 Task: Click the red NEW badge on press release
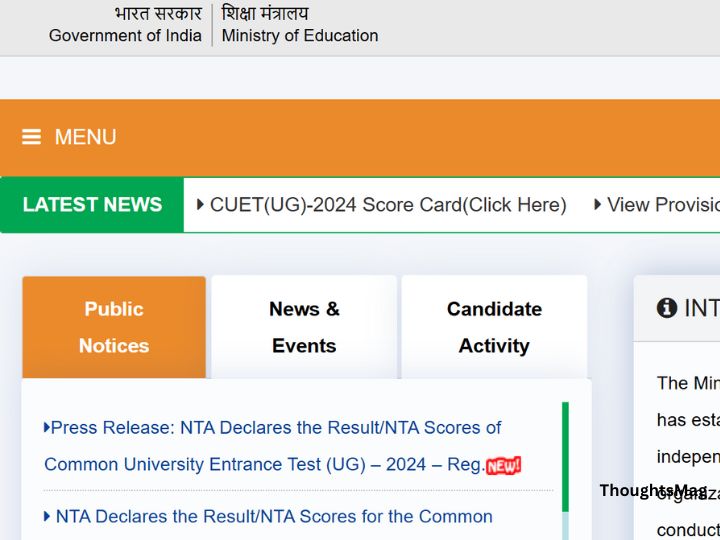pos(503,466)
